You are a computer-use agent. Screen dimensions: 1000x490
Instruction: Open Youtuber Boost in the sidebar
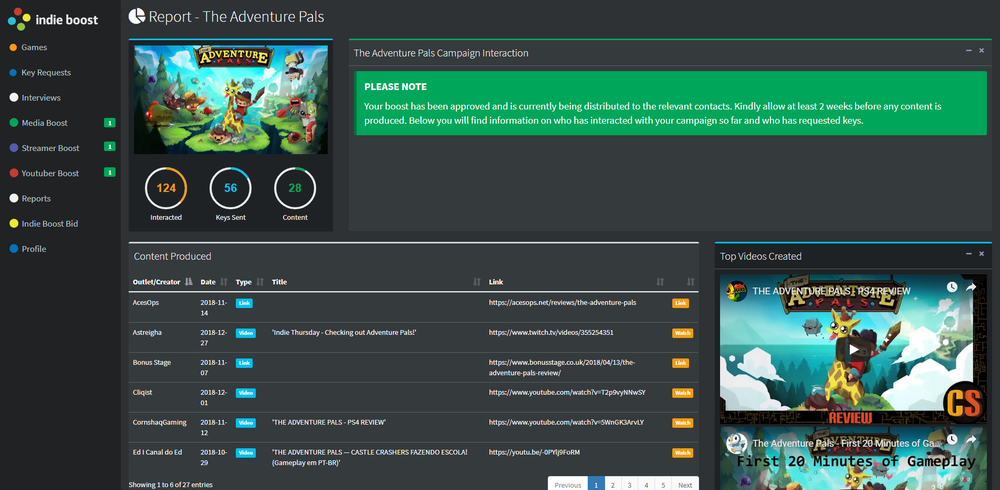50,173
